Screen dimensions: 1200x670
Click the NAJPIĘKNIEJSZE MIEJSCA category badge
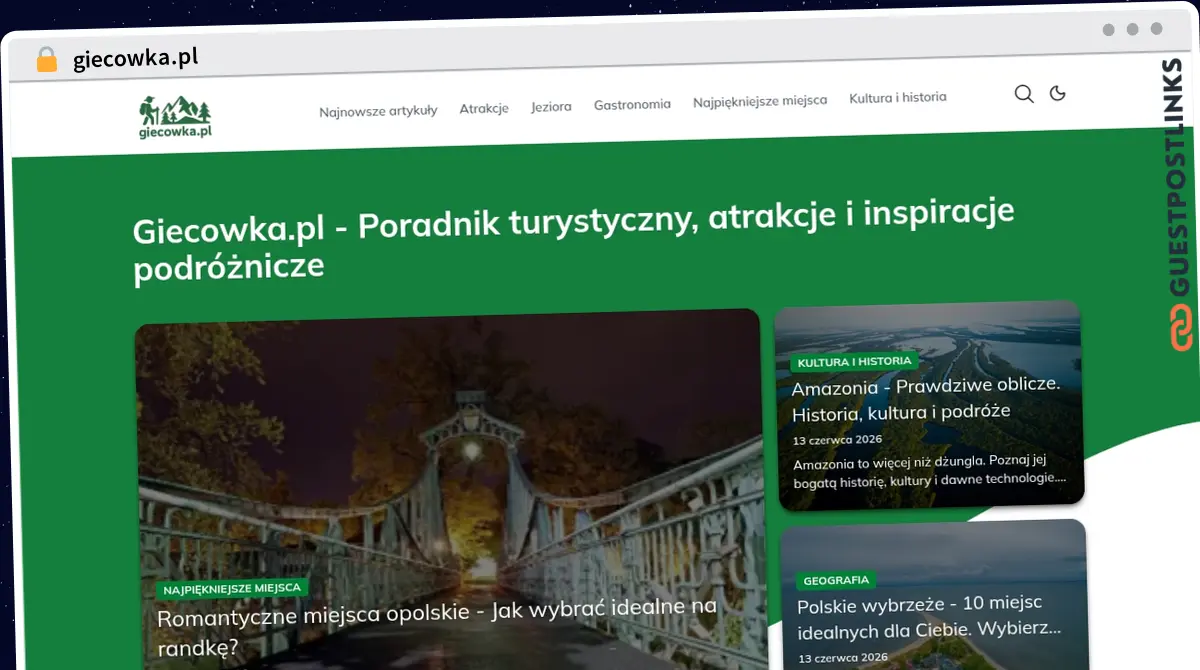tap(232, 589)
